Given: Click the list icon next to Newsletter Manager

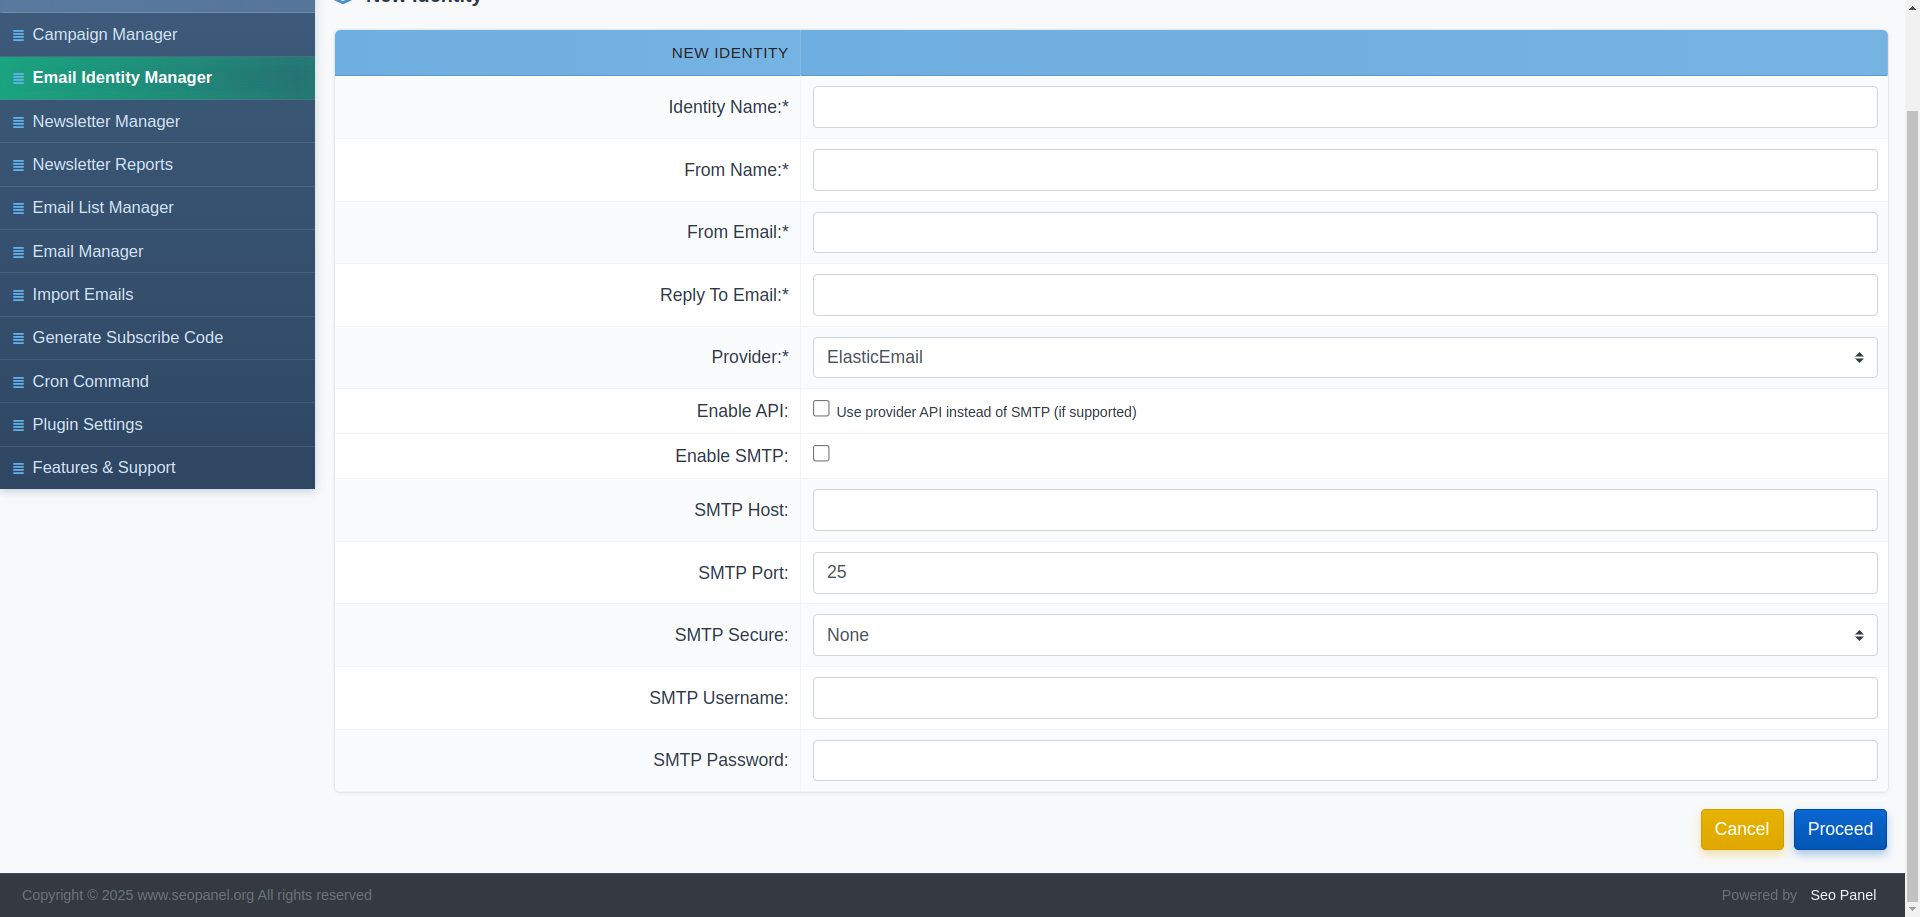Looking at the screenshot, I should pos(18,121).
